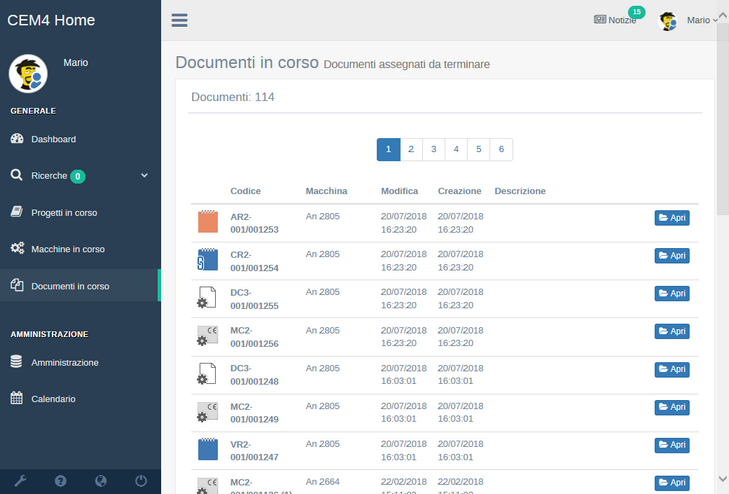Click the Mario profile avatar in sidebar
This screenshot has width=729, height=494.
click(x=28, y=73)
